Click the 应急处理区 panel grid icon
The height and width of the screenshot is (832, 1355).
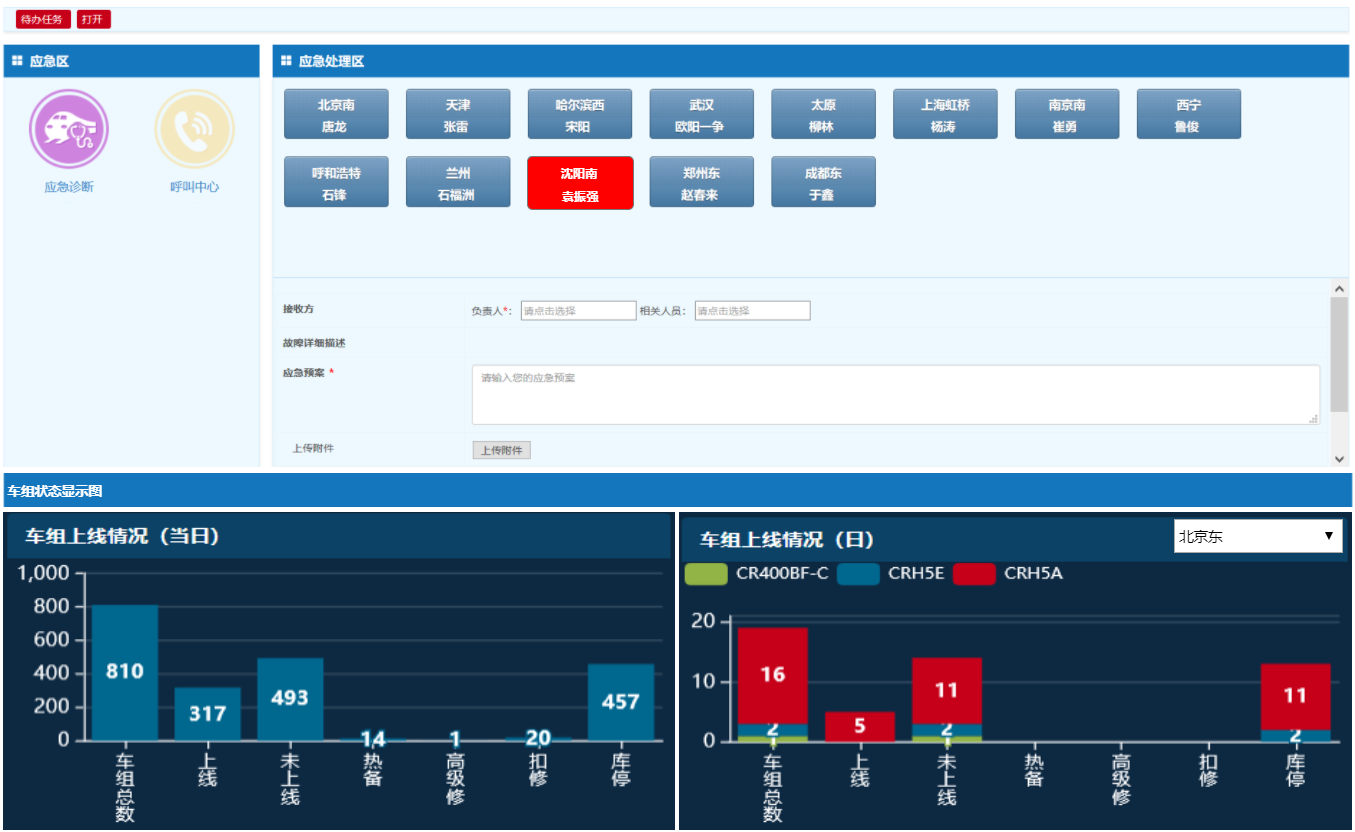[286, 61]
